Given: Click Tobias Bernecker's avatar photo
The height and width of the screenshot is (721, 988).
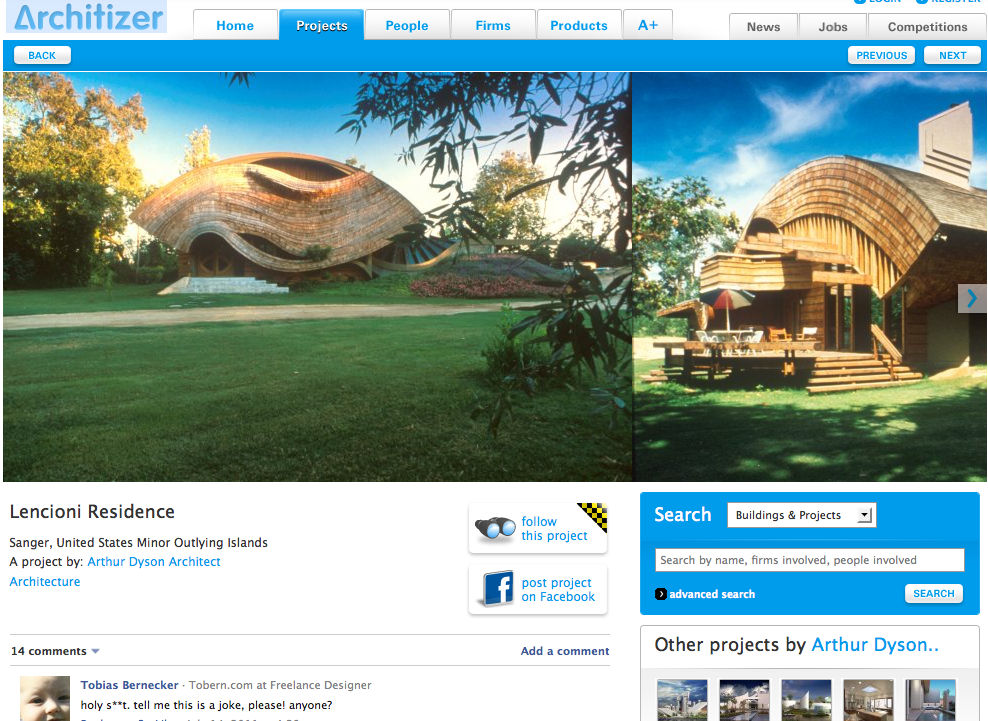Looking at the screenshot, I should point(45,698).
